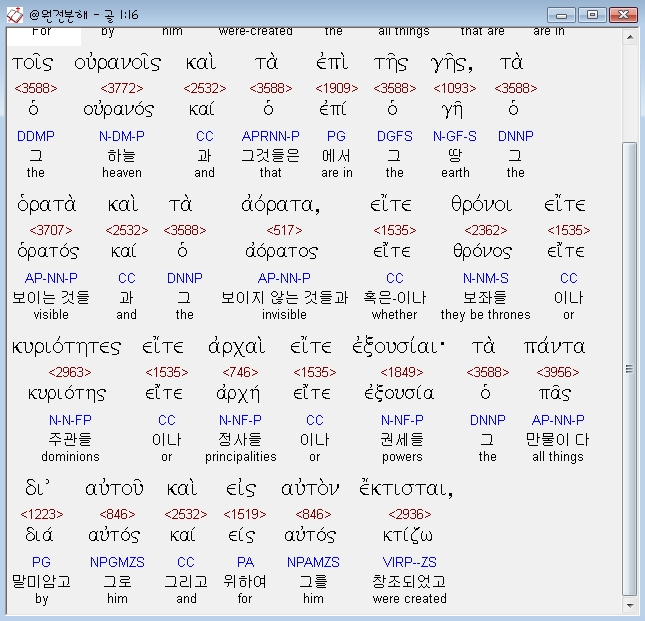Click Strong's number <3772>
Image resolution: width=645 pixels, height=621 pixels.
coord(122,88)
